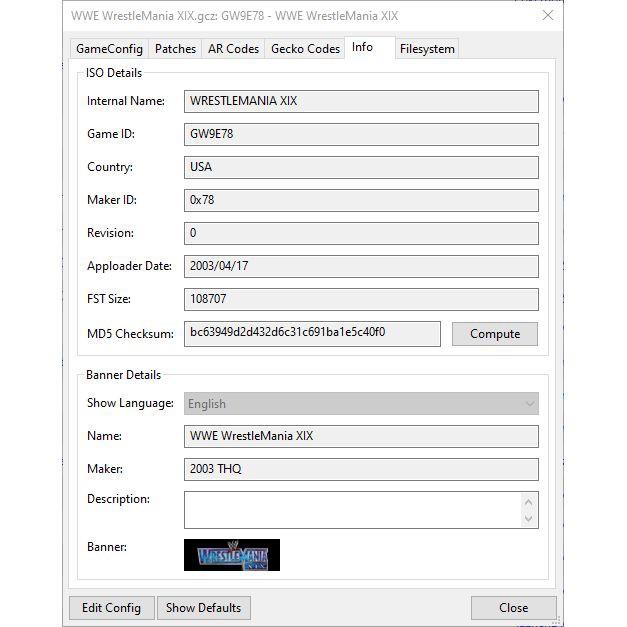The image size is (627, 627).
Task: Click Description scrollbar up arrow
Action: click(x=529, y=502)
